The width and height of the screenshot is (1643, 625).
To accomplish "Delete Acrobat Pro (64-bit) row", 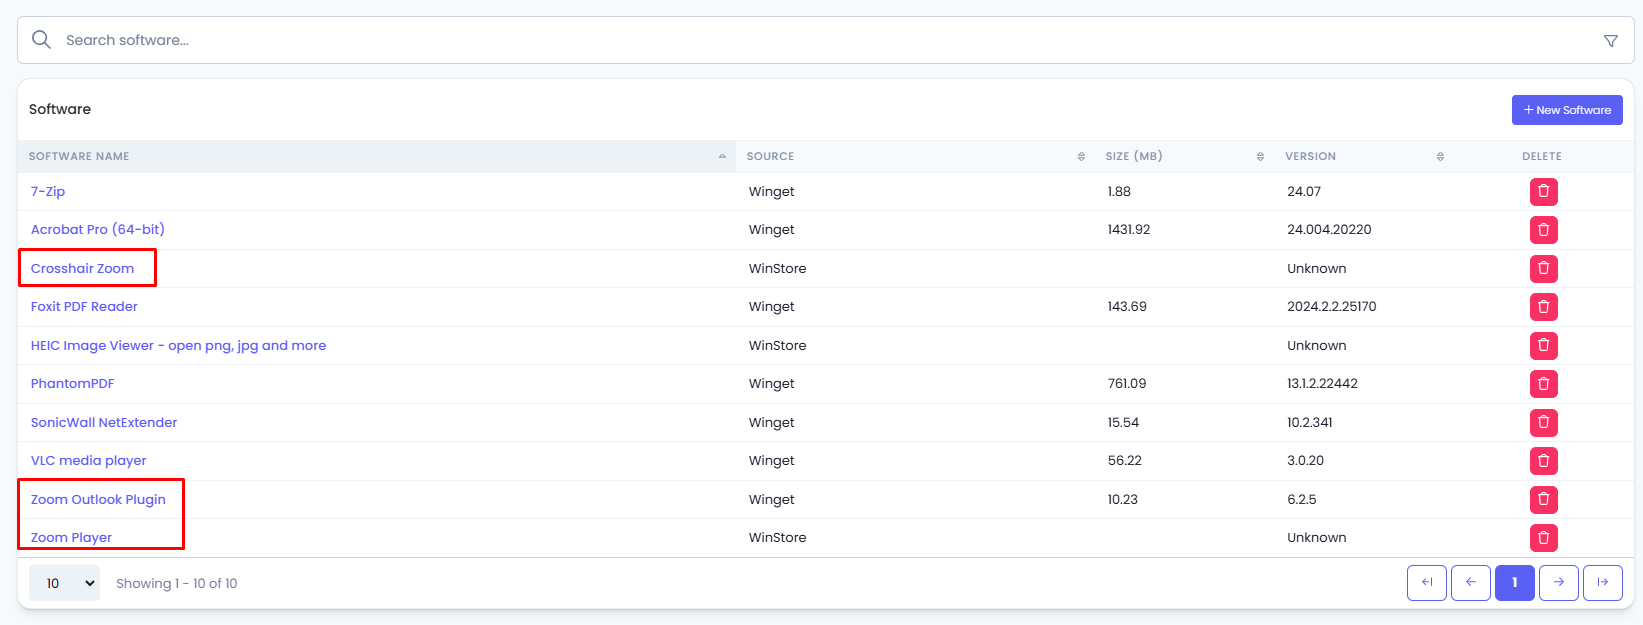I will click(x=1543, y=230).
